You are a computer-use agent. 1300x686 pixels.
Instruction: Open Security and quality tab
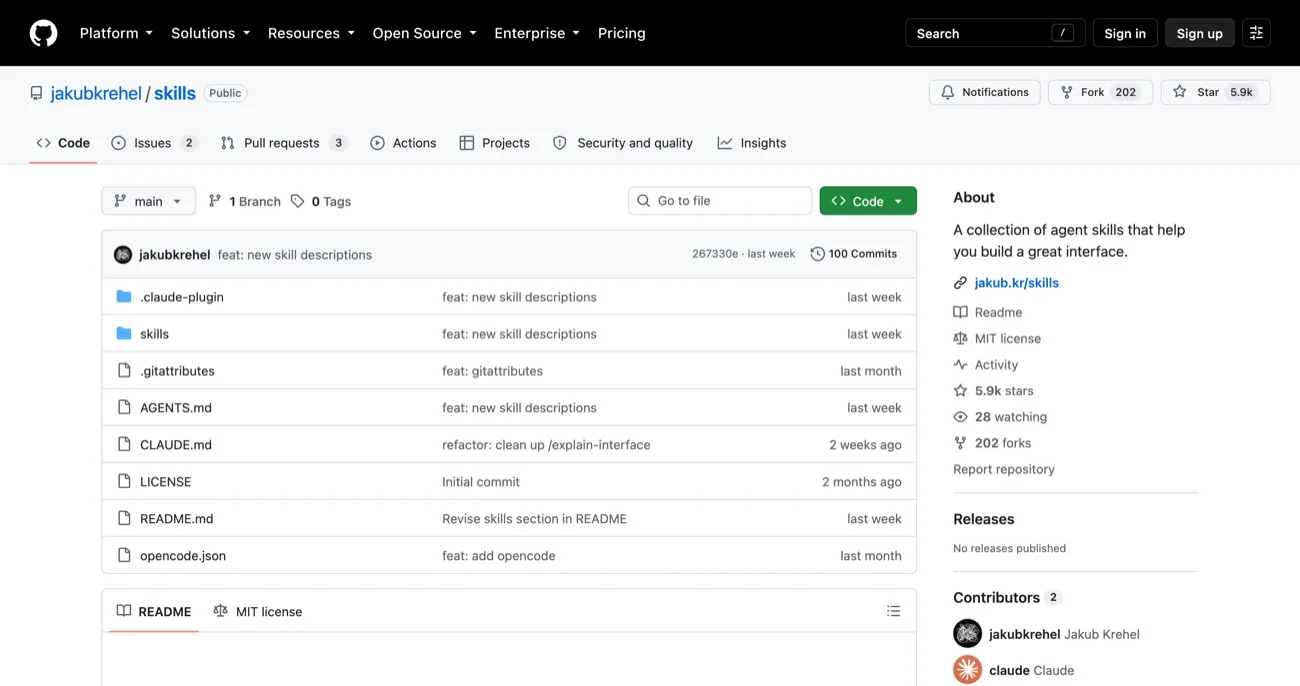click(623, 143)
